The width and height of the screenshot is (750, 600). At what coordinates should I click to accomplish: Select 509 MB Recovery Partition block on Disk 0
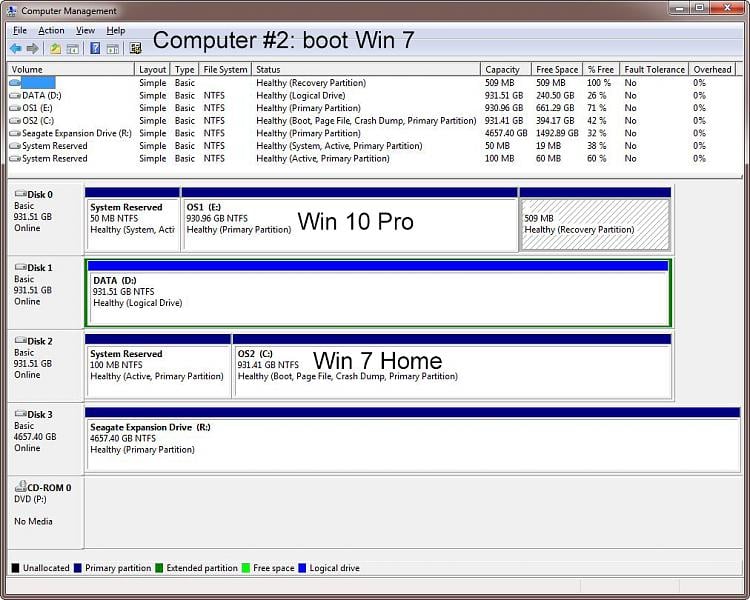pos(595,220)
